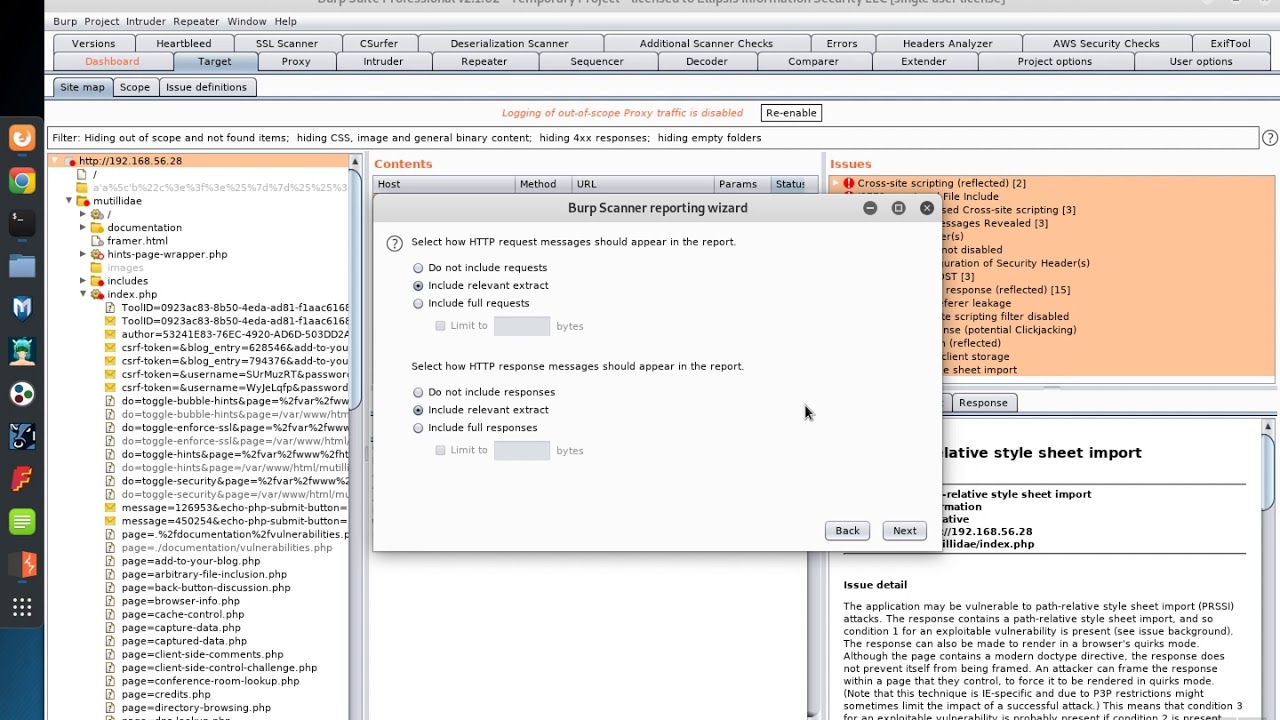Show applications grid in the dock
The width and height of the screenshot is (1280, 720).
(22, 607)
